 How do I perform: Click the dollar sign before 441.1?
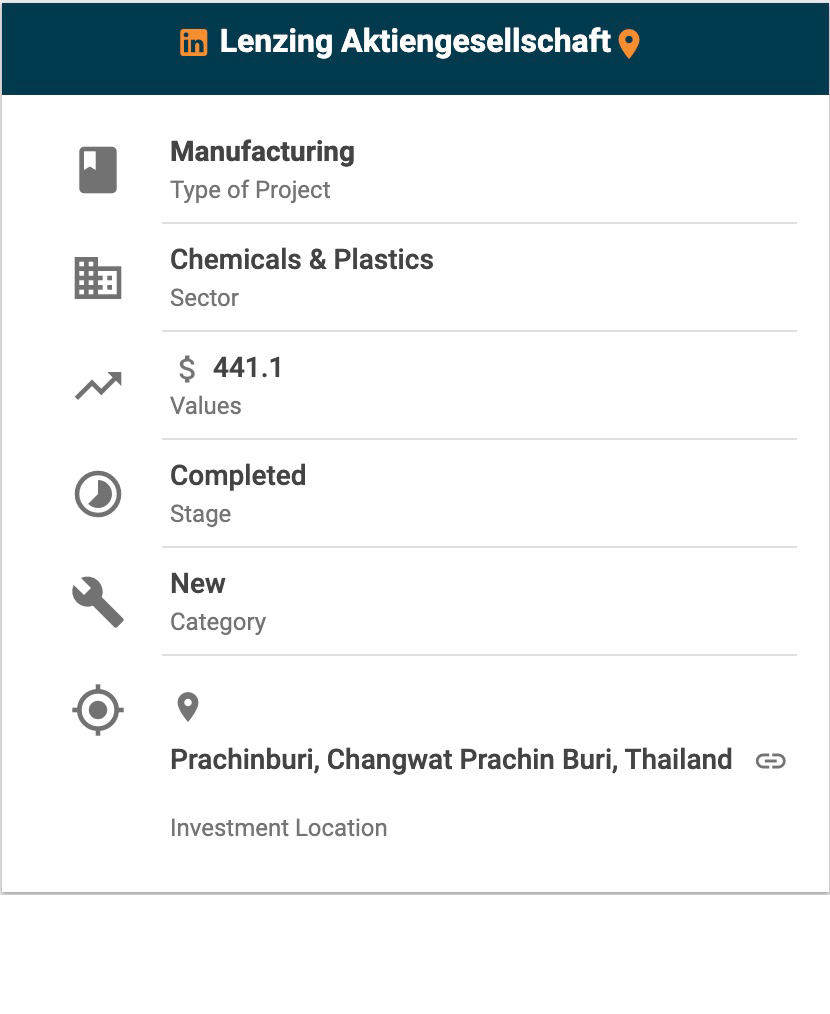tap(187, 369)
